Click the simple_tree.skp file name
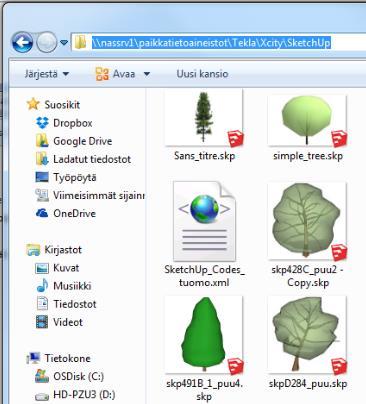Screen dimensions: 366x404 point(308,156)
